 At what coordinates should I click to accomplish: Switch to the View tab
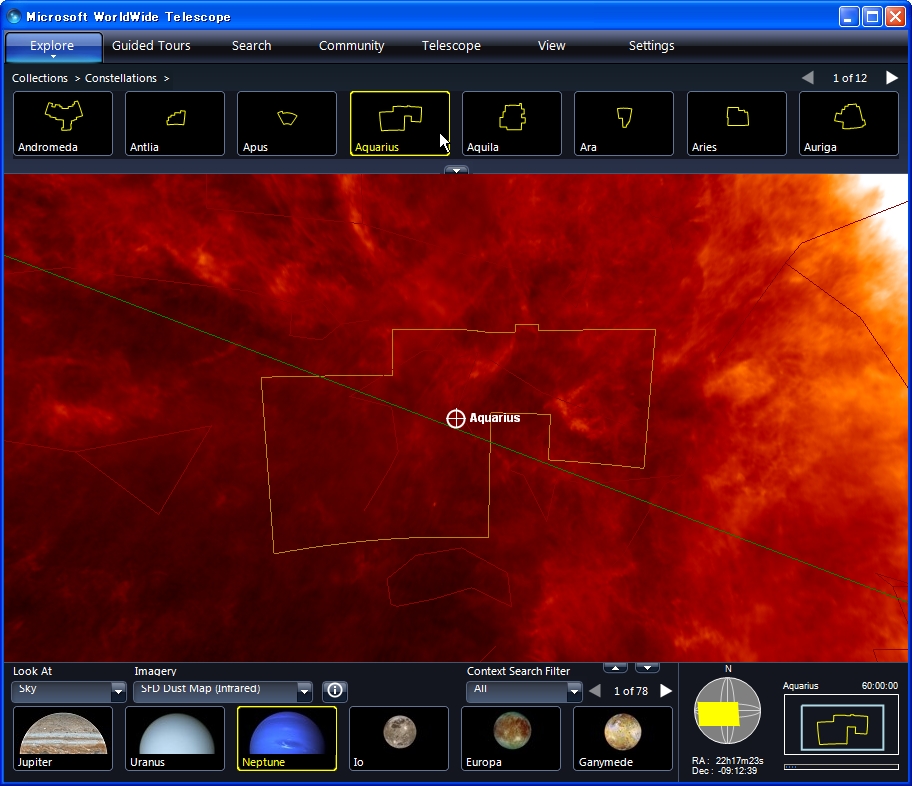(x=551, y=46)
